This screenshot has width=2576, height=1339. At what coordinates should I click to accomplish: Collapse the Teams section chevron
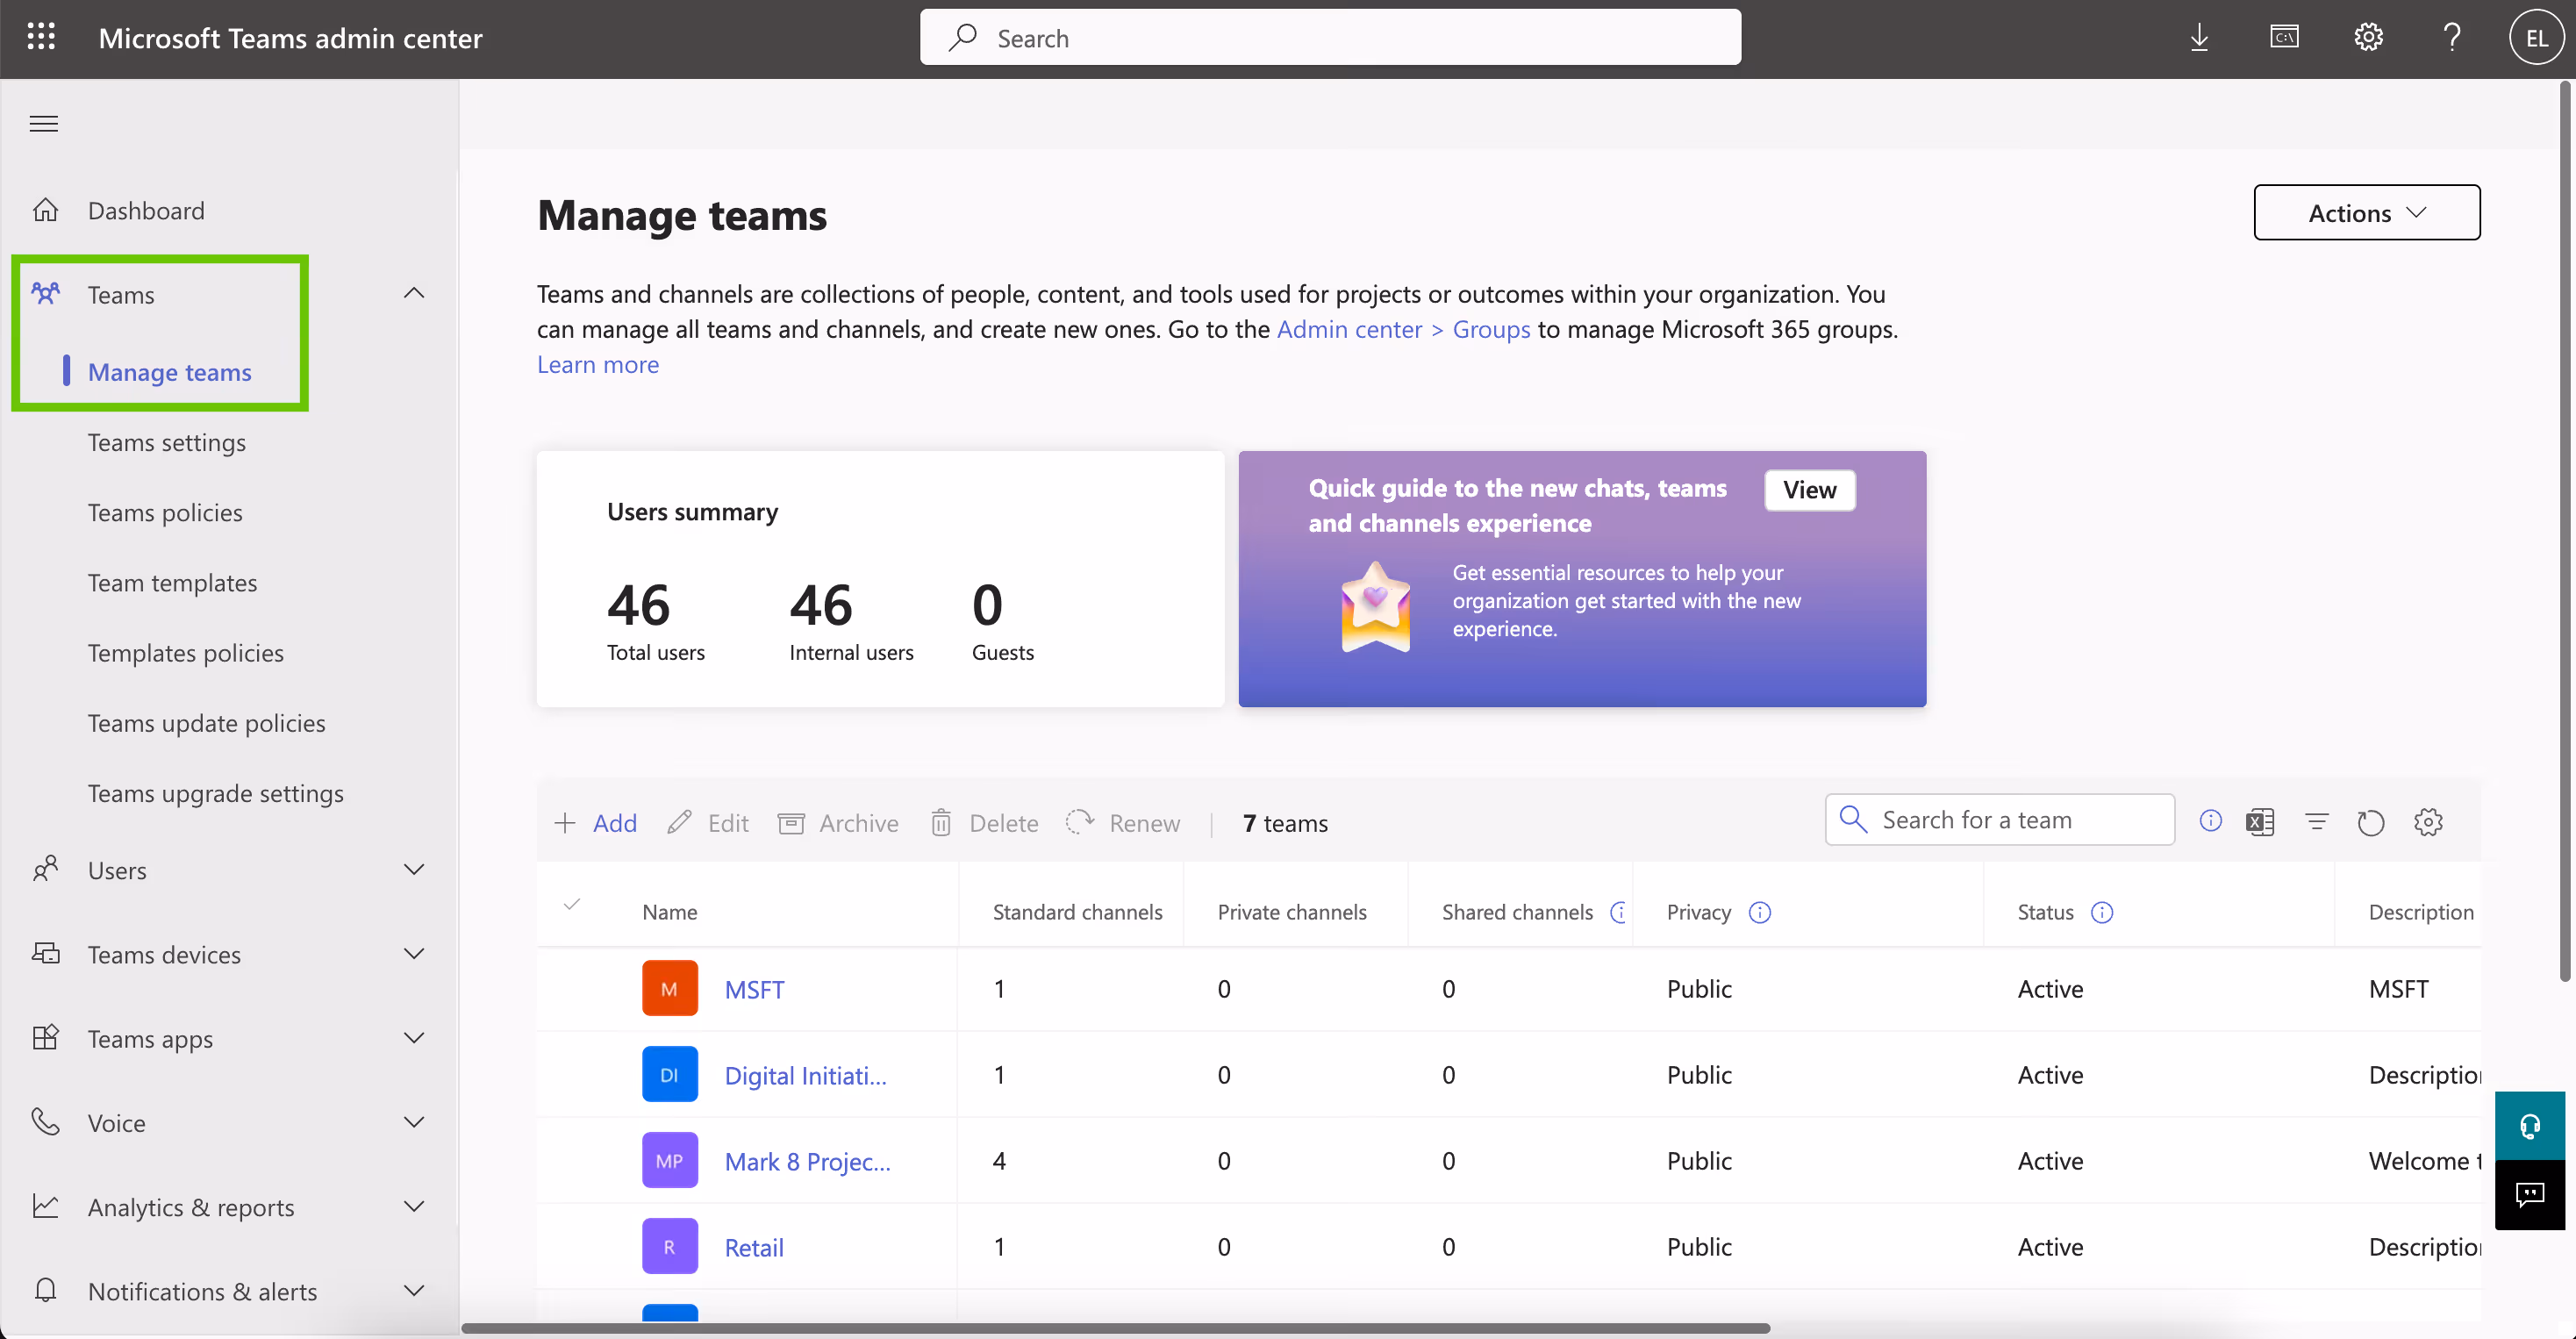pyautogui.click(x=414, y=293)
